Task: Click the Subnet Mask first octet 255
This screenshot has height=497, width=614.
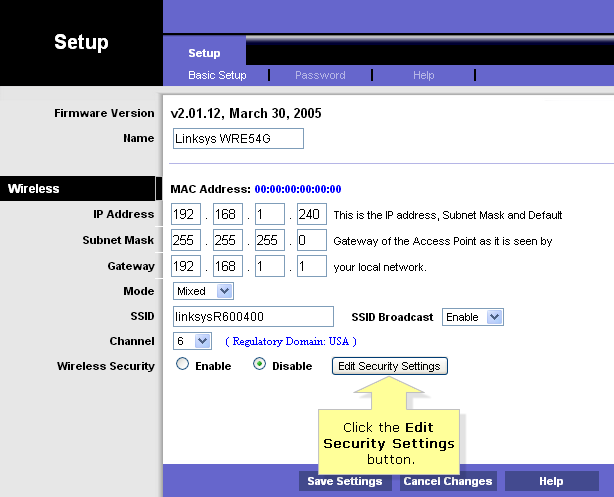Action: (x=186, y=240)
